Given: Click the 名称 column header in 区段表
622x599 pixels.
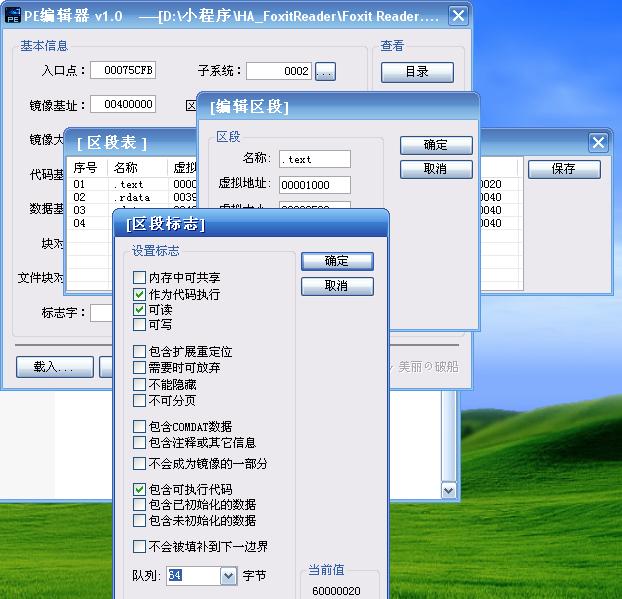Looking at the screenshot, I should point(138,167).
